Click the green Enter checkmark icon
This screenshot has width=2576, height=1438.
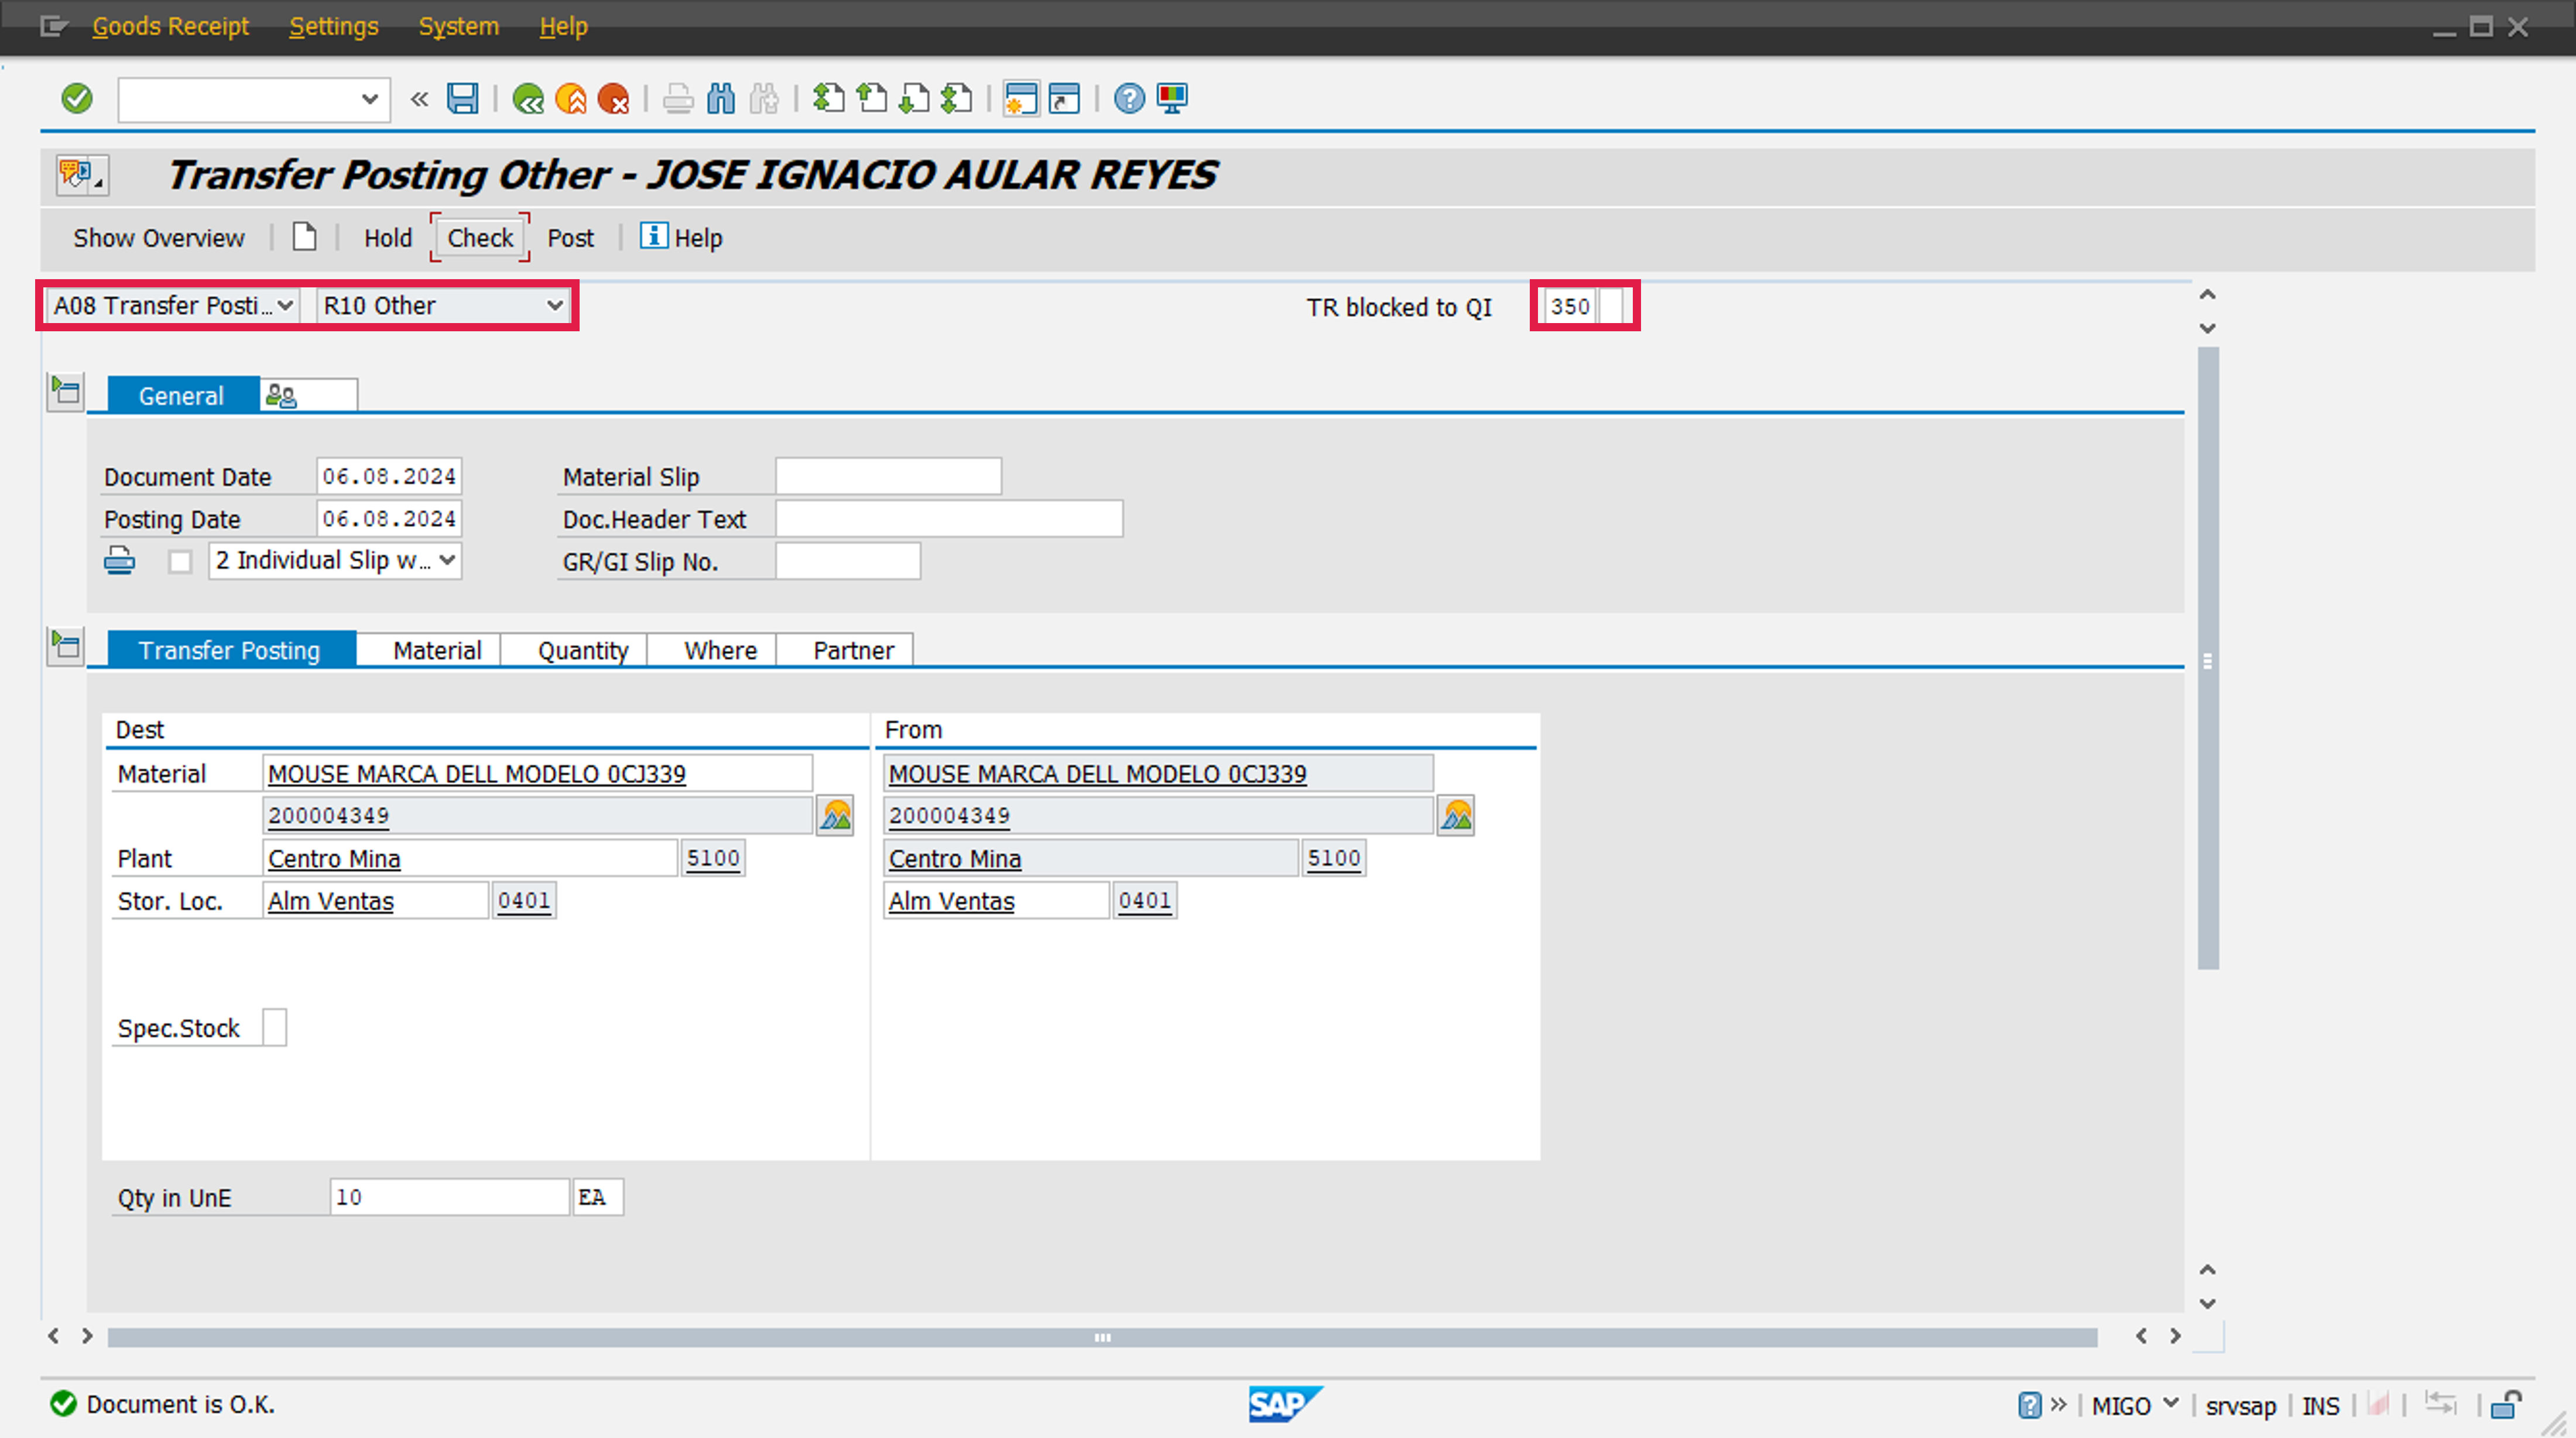[77, 98]
